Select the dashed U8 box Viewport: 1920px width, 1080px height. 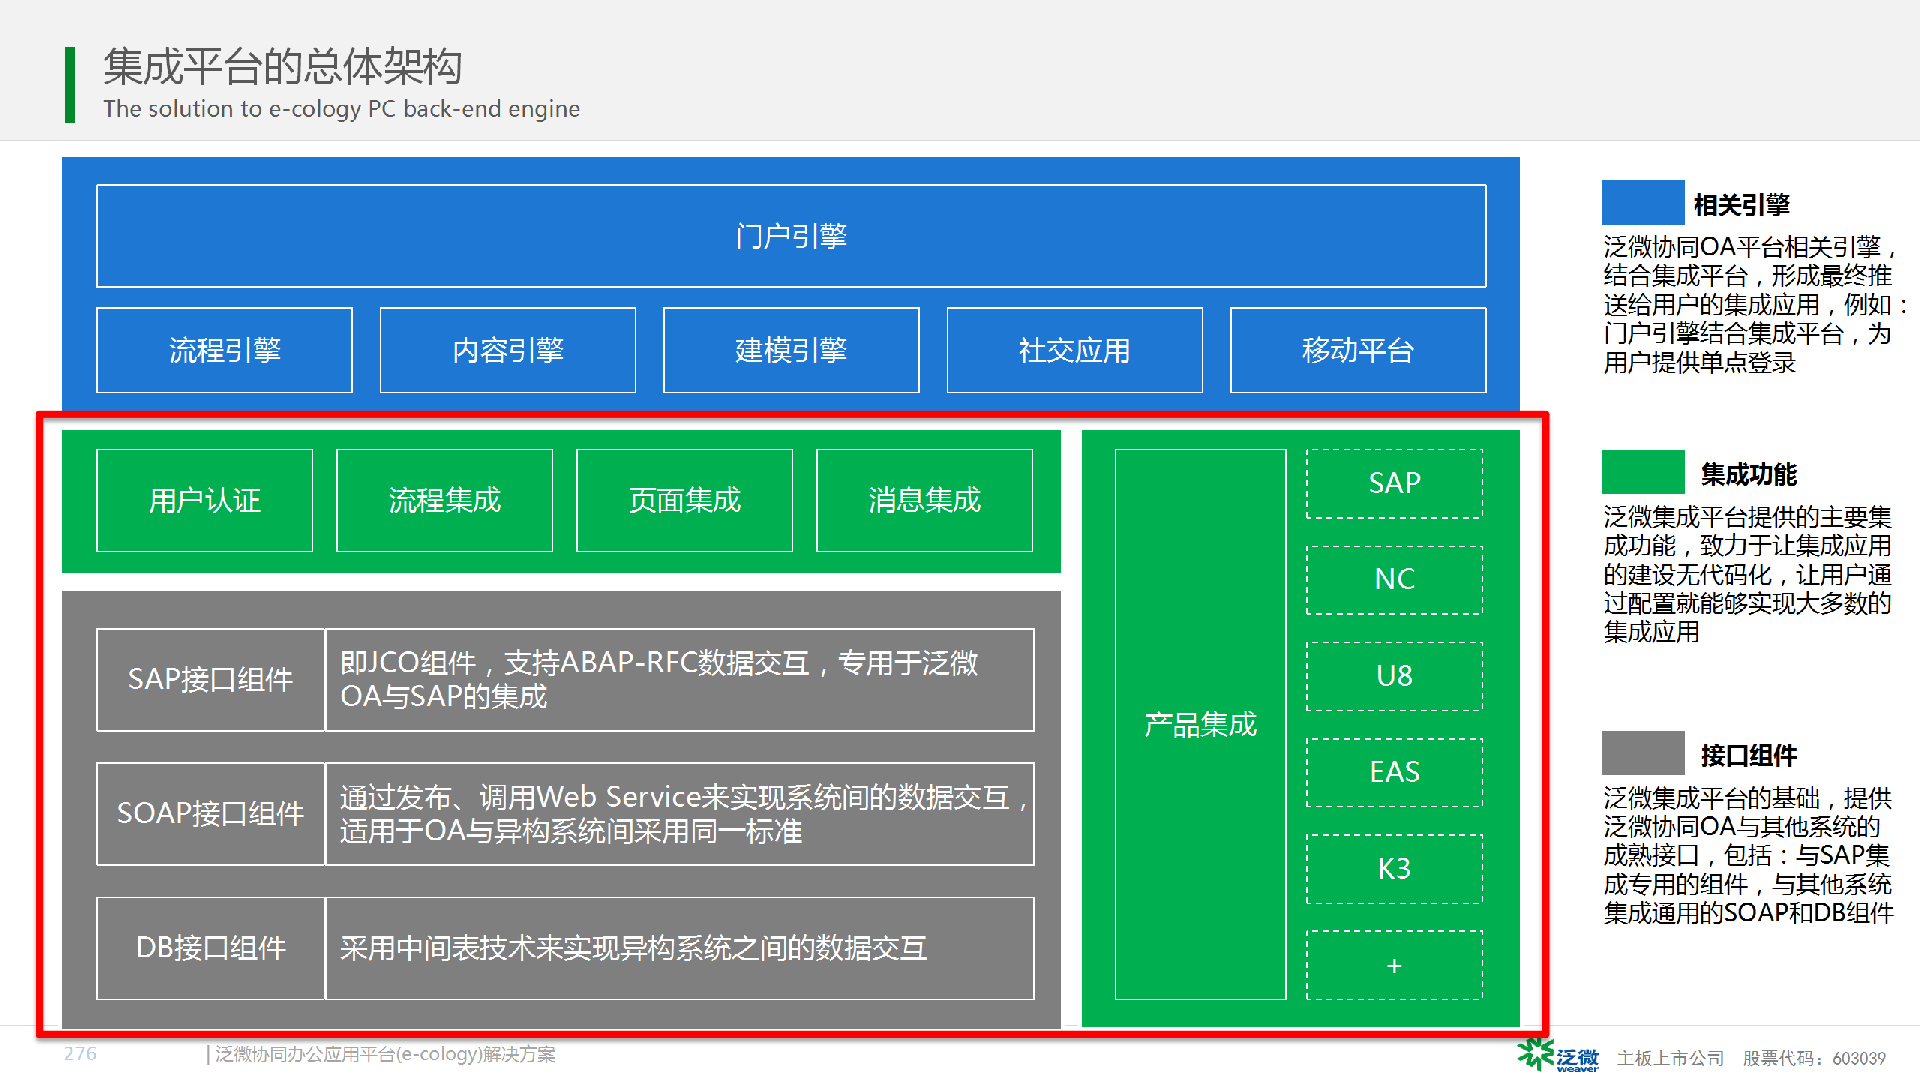tap(1394, 676)
